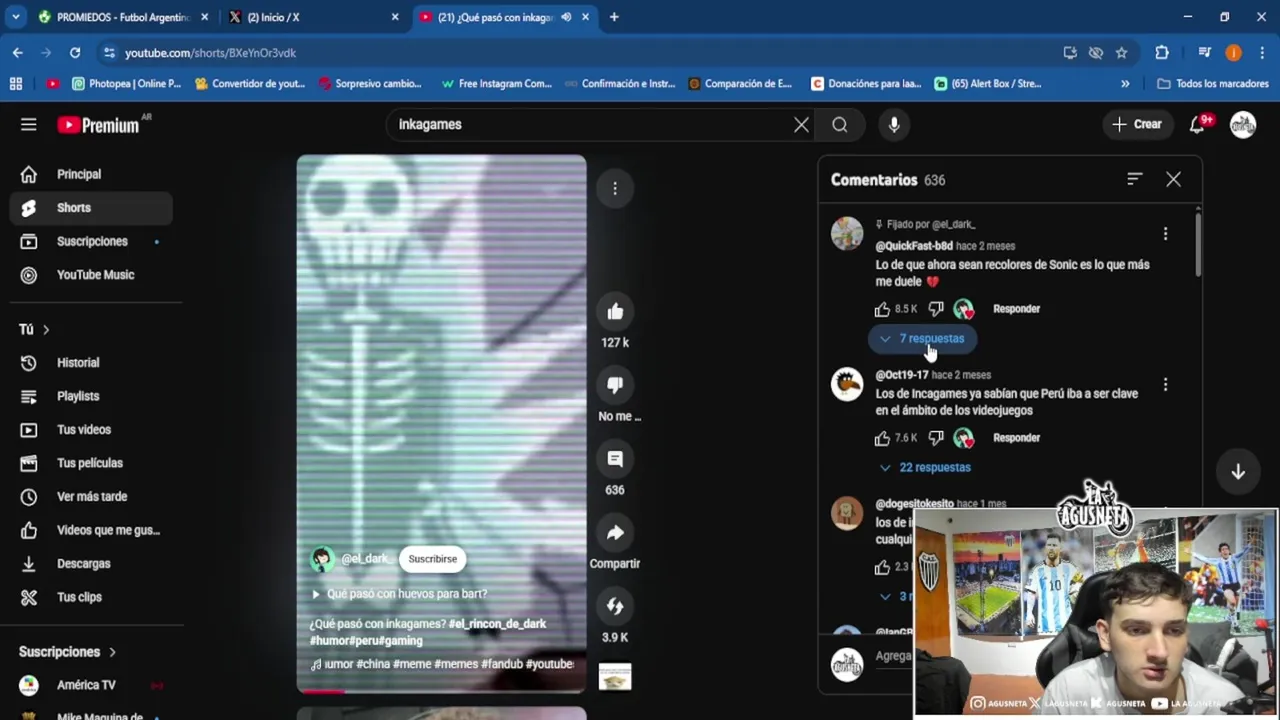Open Tus clips in the sidebar
Image resolution: width=1280 pixels, height=720 pixels.
(x=91, y=597)
